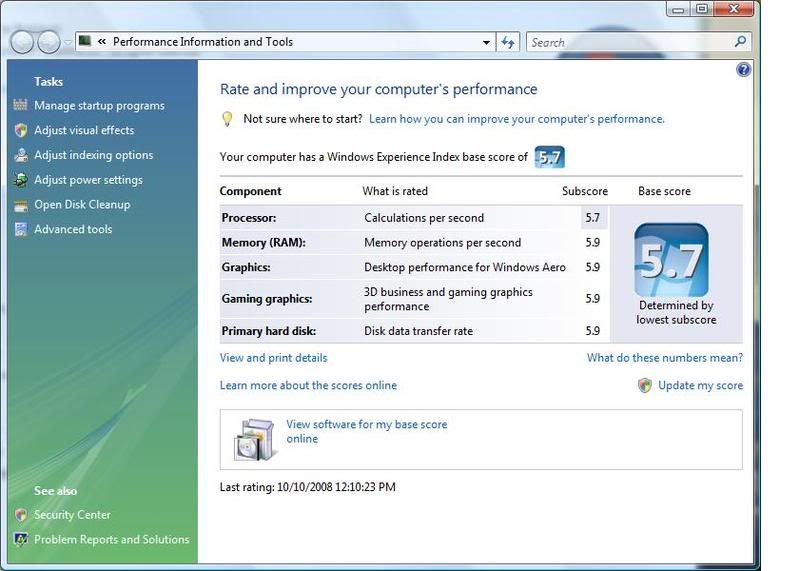The height and width of the screenshot is (571, 799).
Task: Click Performance Information and Tools address text
Action: pos(203,42)
